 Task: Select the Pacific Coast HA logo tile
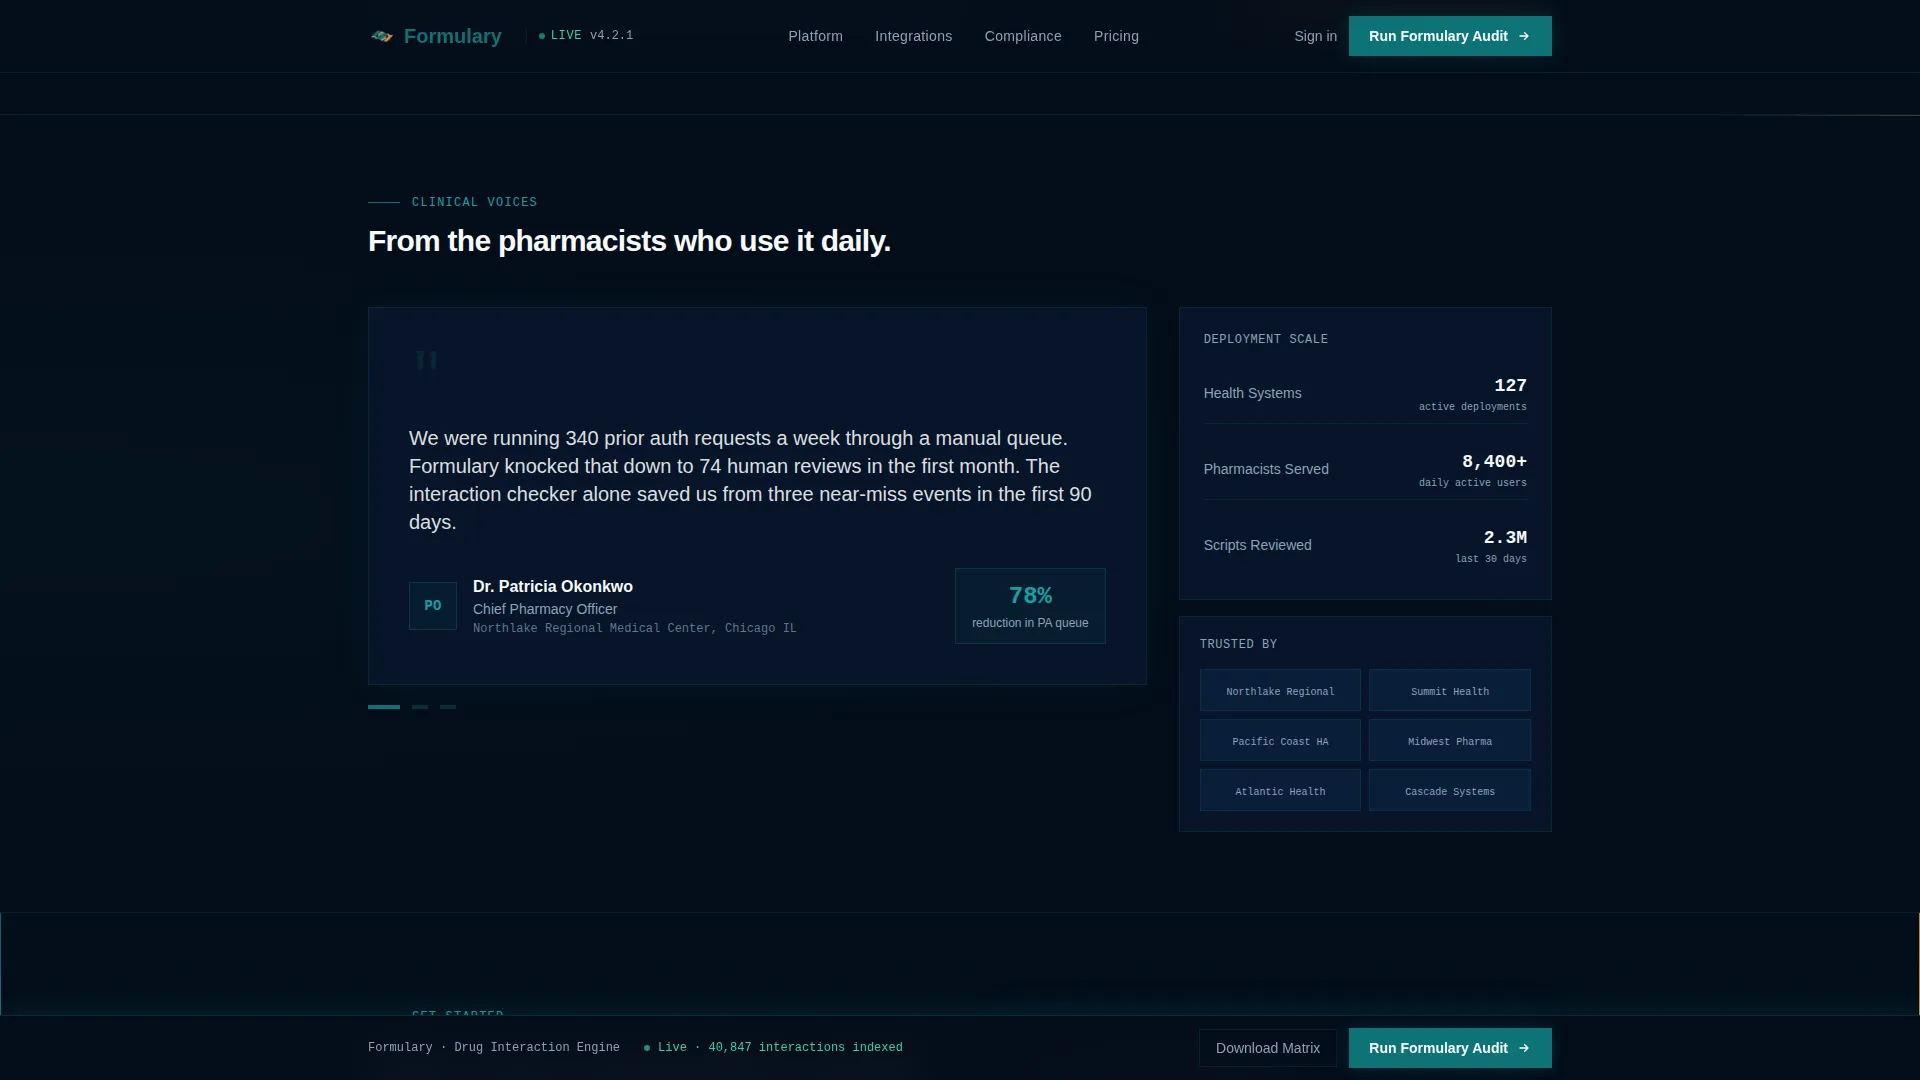tap(1280, 740)
